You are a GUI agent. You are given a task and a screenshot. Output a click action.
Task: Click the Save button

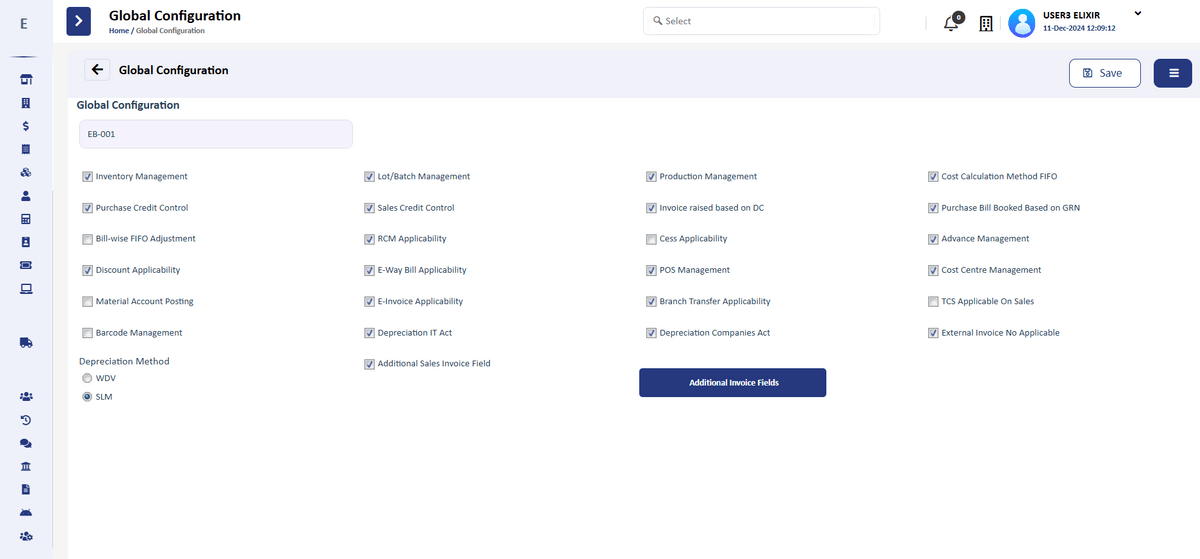point(1104,73)
